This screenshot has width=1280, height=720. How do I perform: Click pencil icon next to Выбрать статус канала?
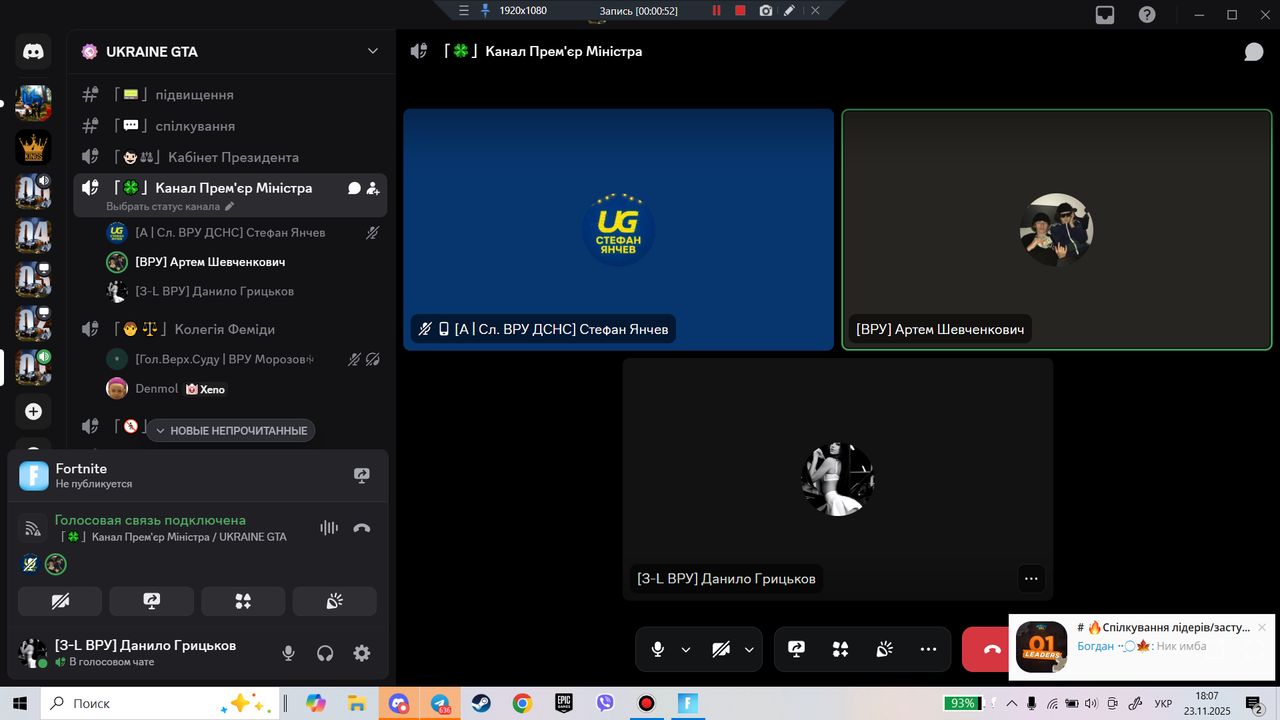pos(229,206)
